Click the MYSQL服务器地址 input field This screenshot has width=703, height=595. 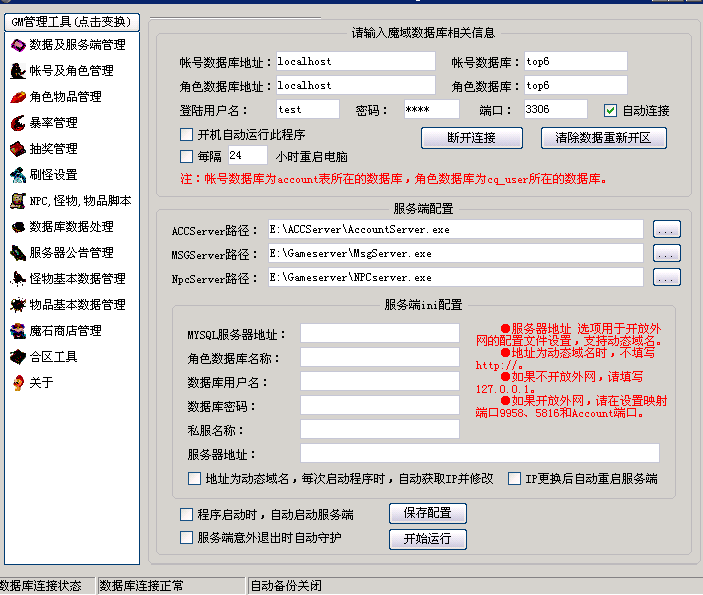tap(380, 334)
